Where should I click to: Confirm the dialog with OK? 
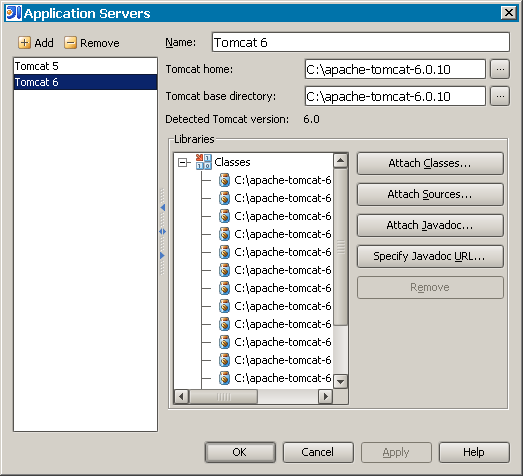tap(240, 452)
